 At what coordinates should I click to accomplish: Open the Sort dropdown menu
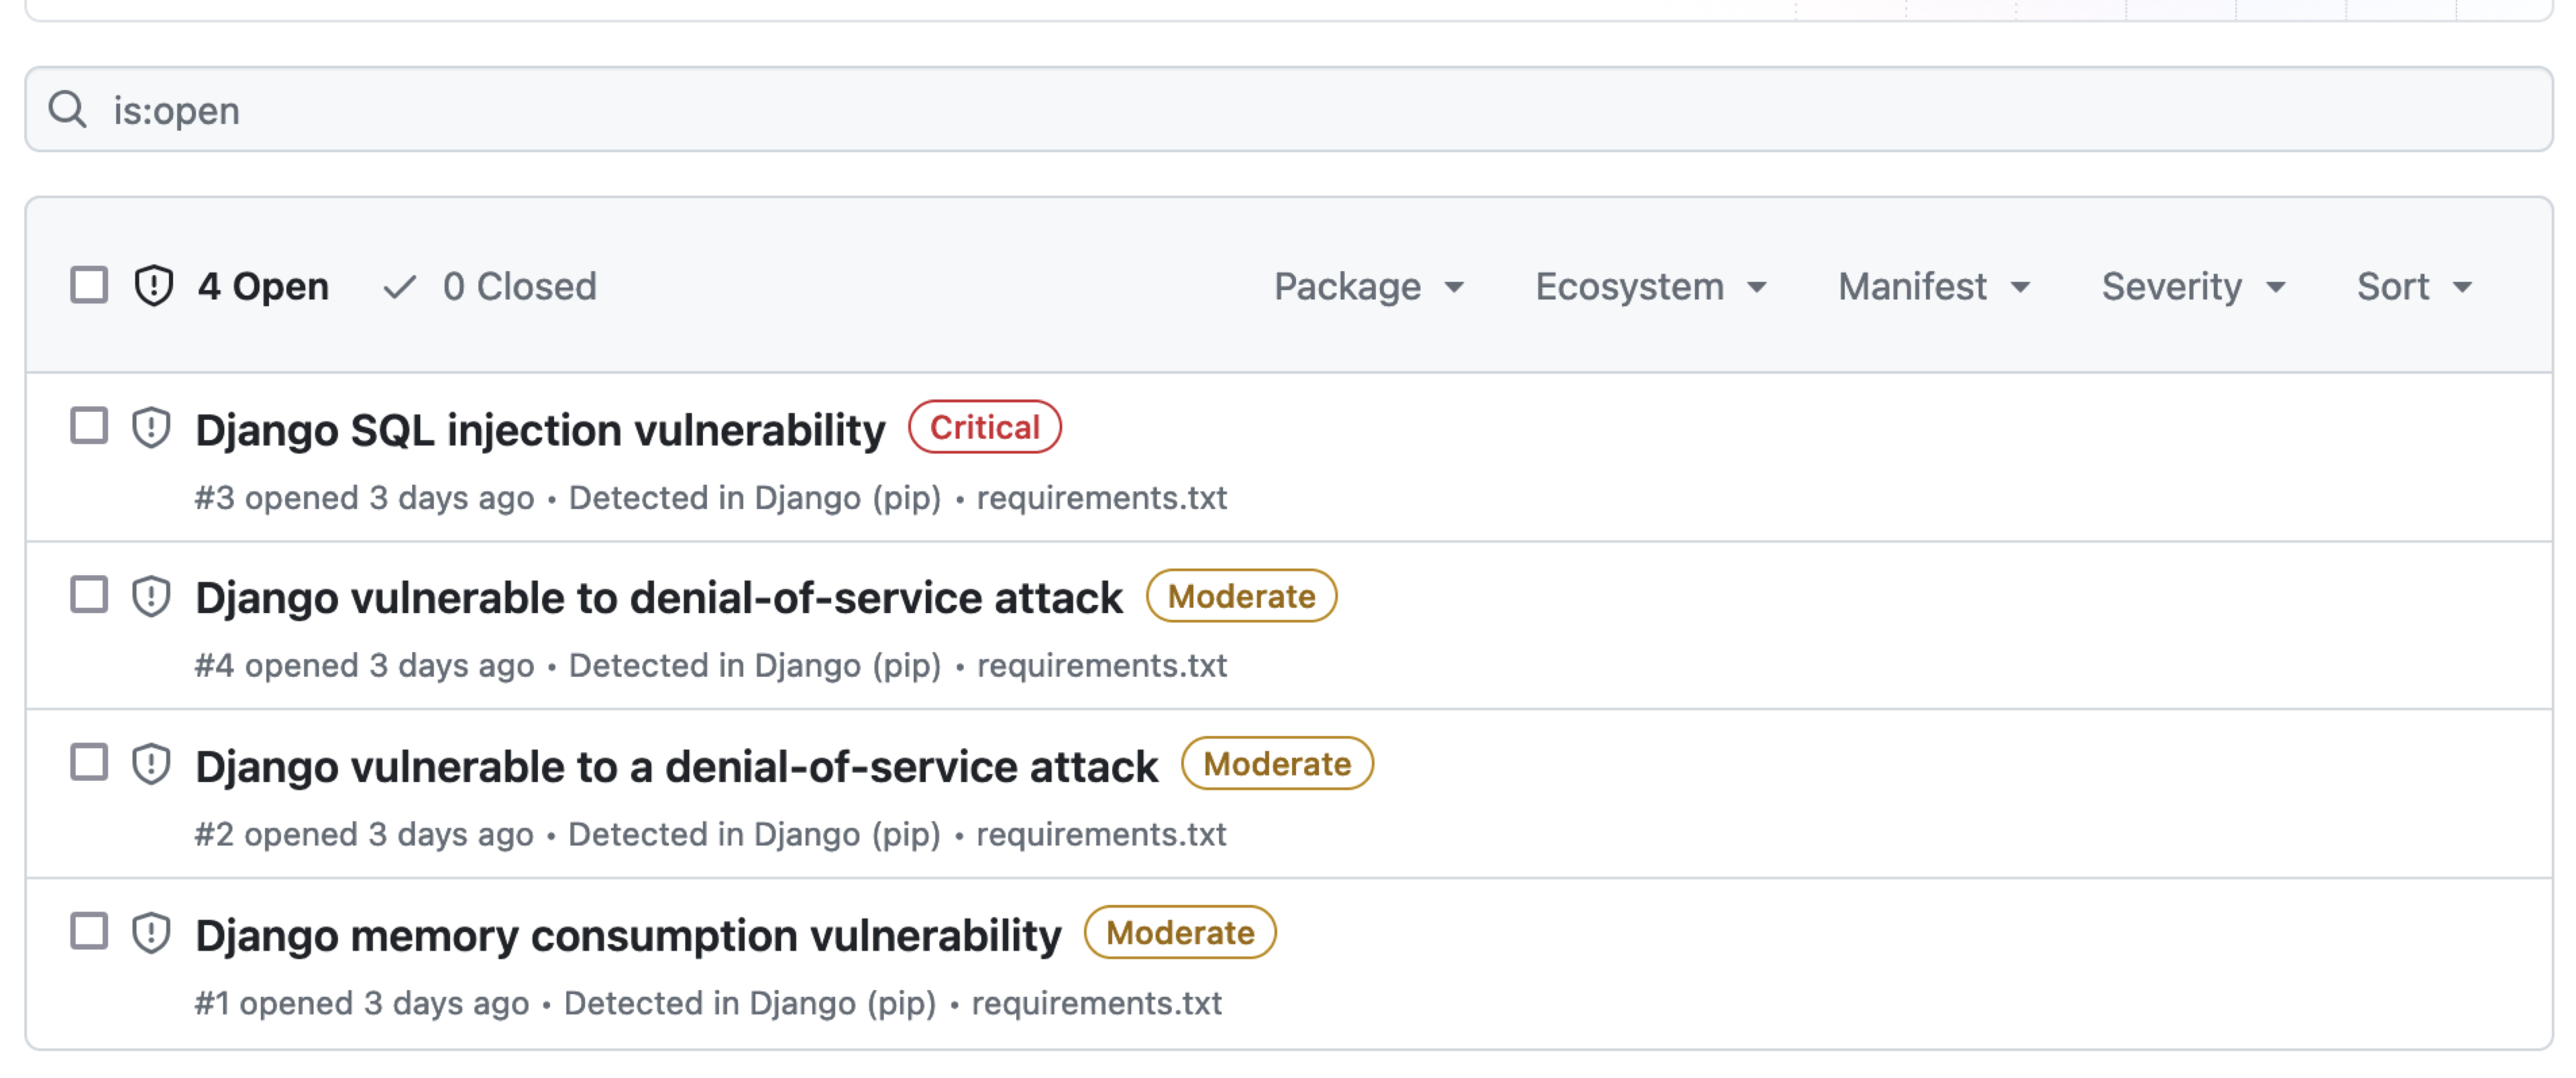pyautogui.click(x=2413, y=287)
